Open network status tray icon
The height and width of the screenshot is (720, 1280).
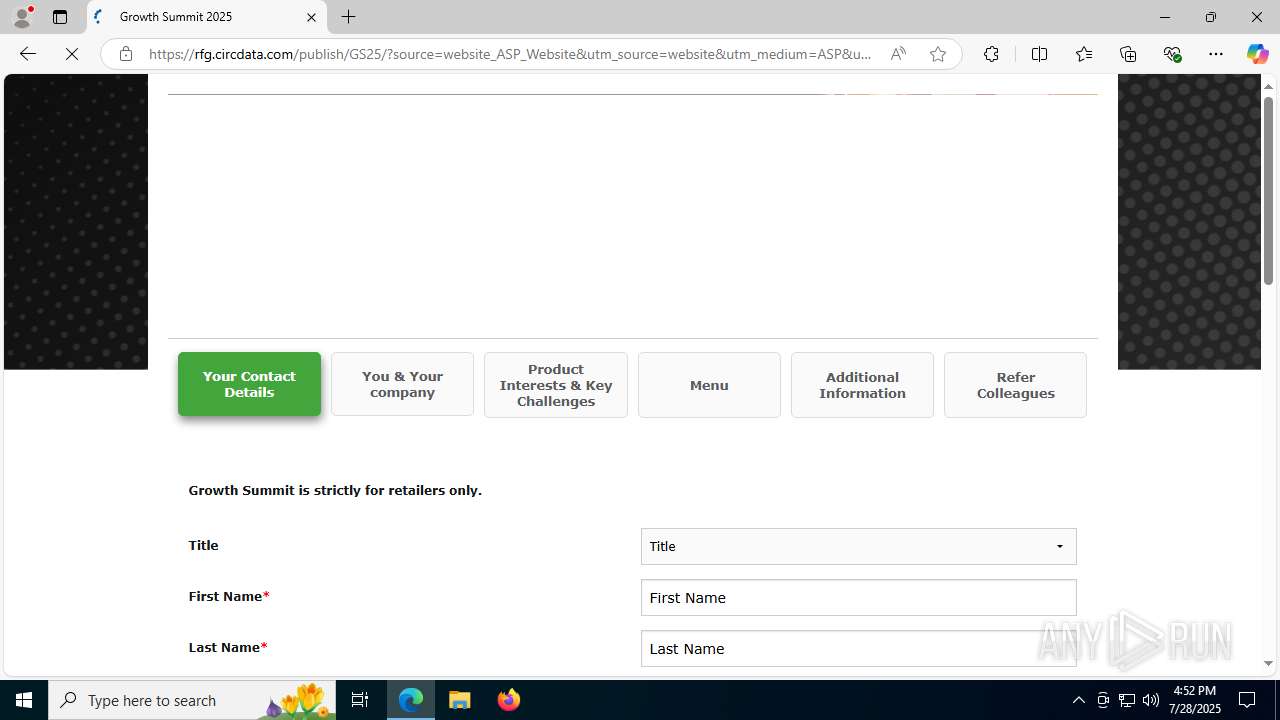point(1127,700)
